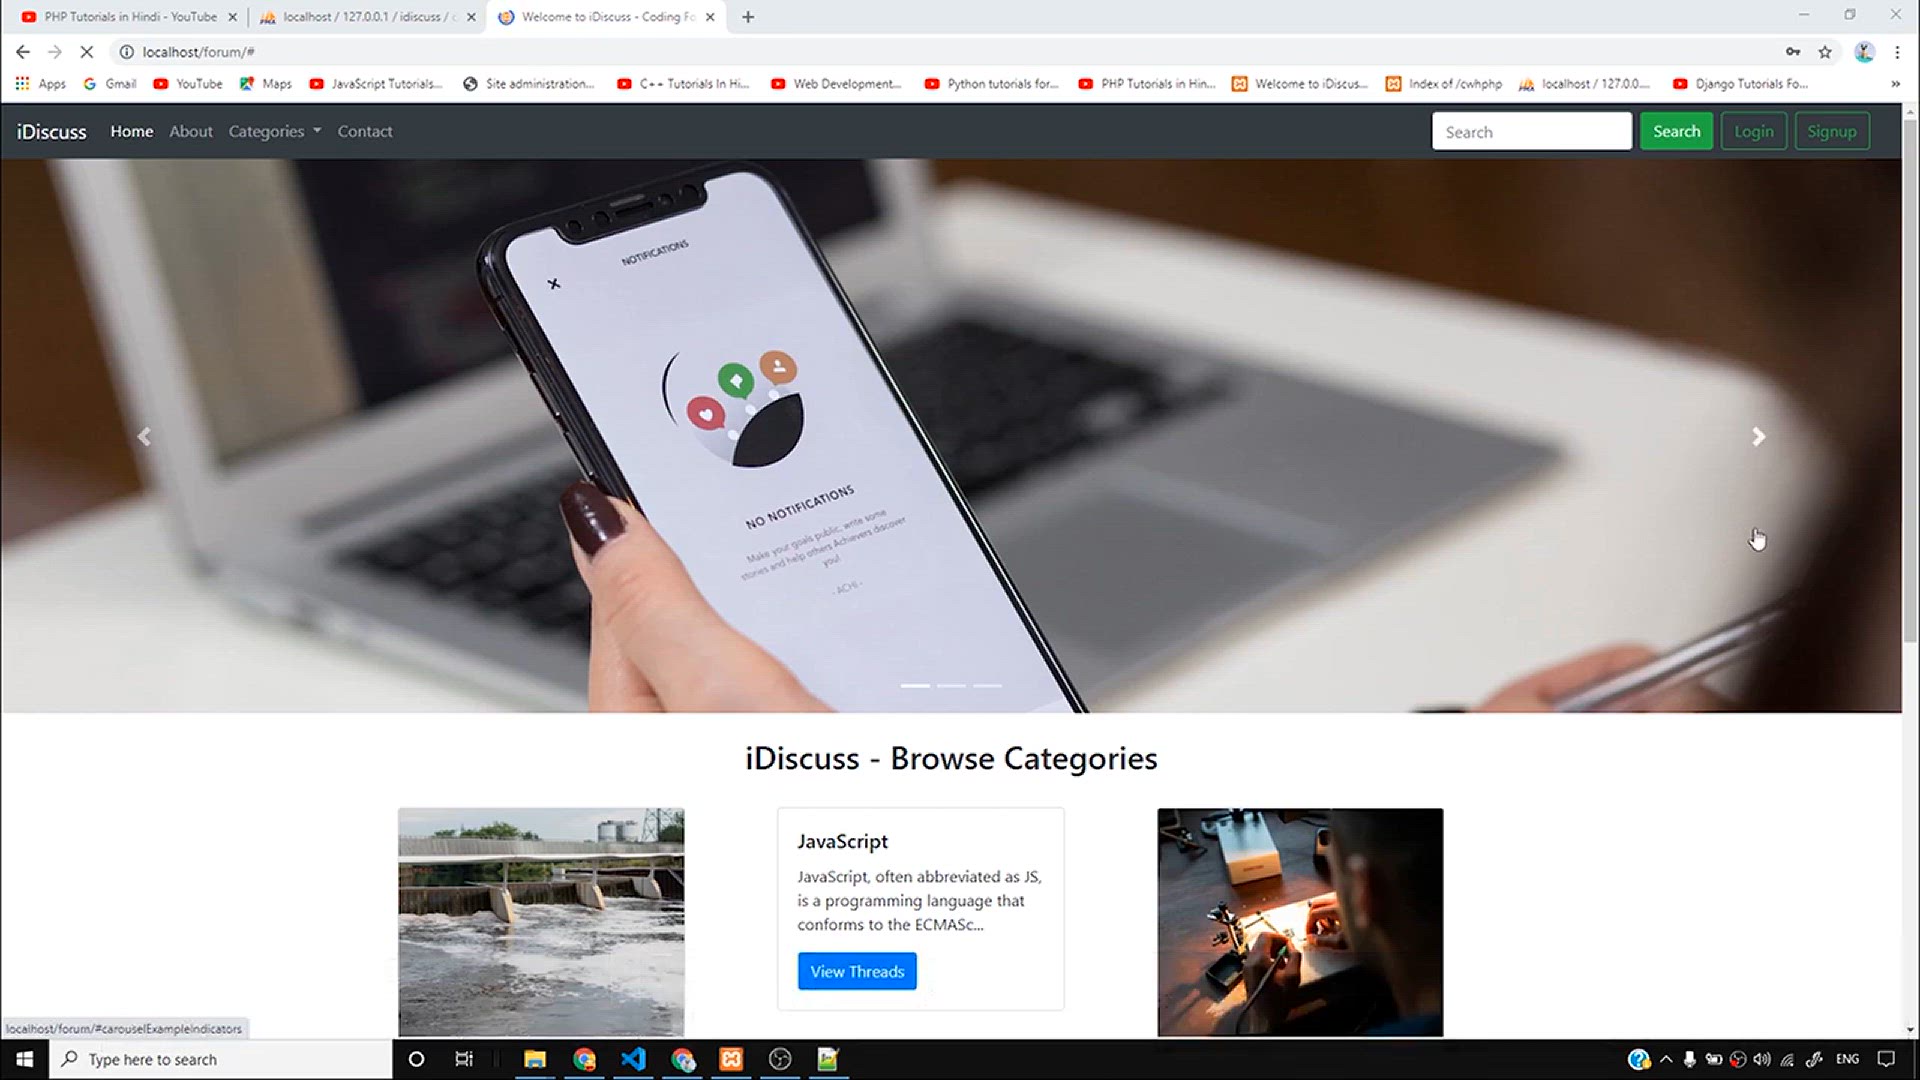This screenshot has height=1080, width=1920.
Task: Close the PHP Tutorials in Hindi tab
Action: tap(232, 17)
